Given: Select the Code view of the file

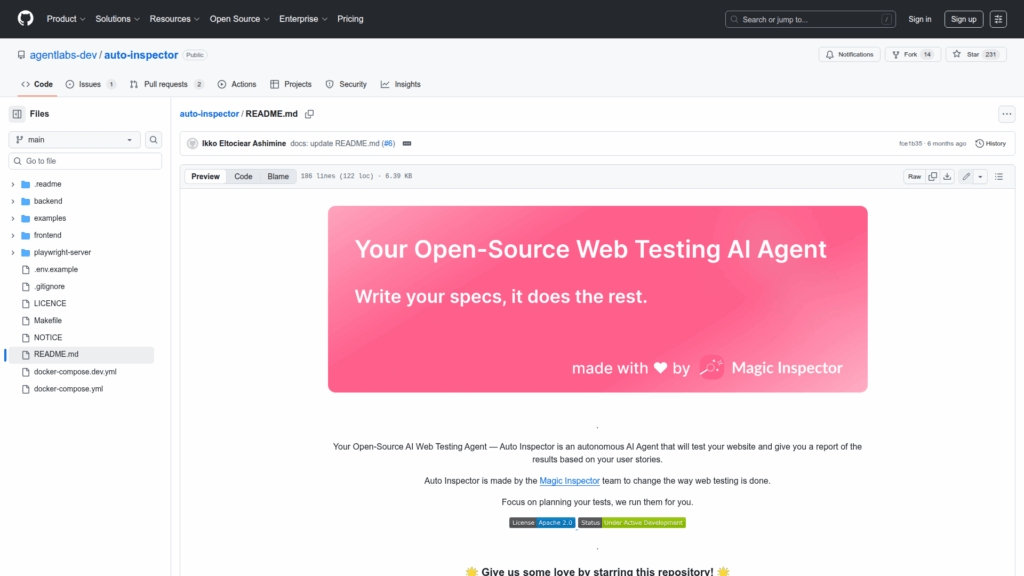Looking at the screenshot, I should pyautogui.click(x=243, y=176).
